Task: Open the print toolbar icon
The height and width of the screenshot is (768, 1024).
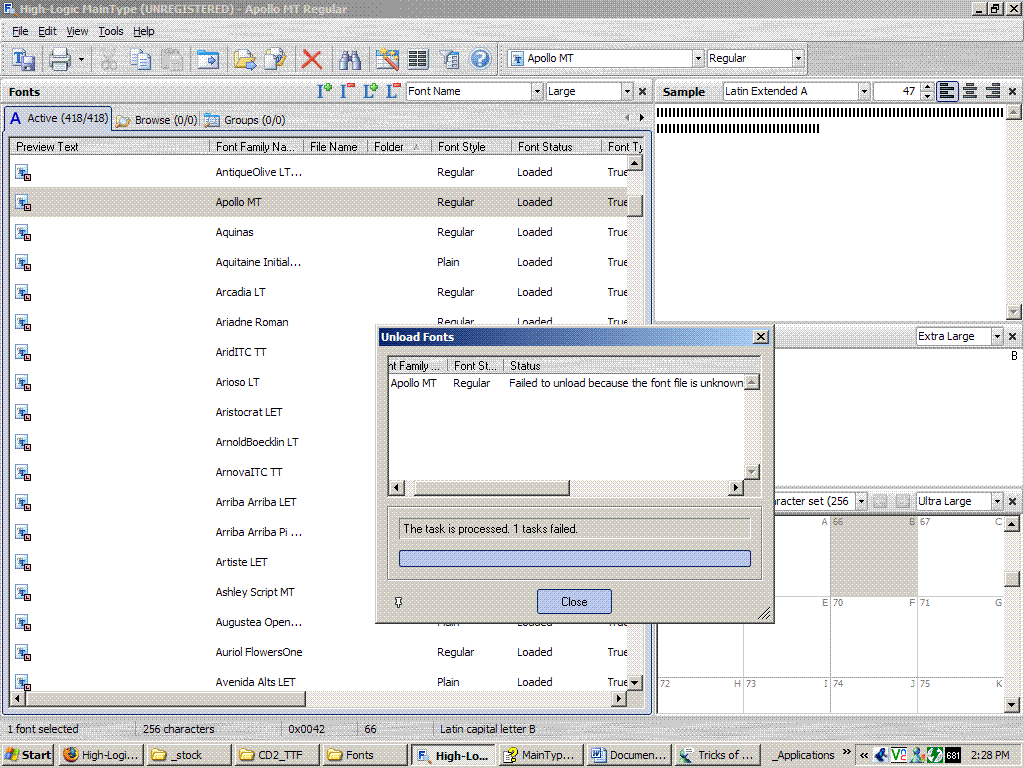Action: (60, 60)
